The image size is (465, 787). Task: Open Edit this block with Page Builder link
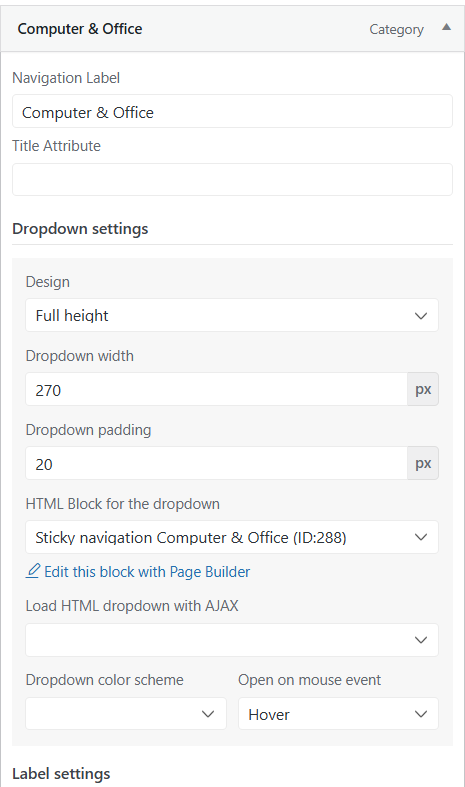[147, 572]
